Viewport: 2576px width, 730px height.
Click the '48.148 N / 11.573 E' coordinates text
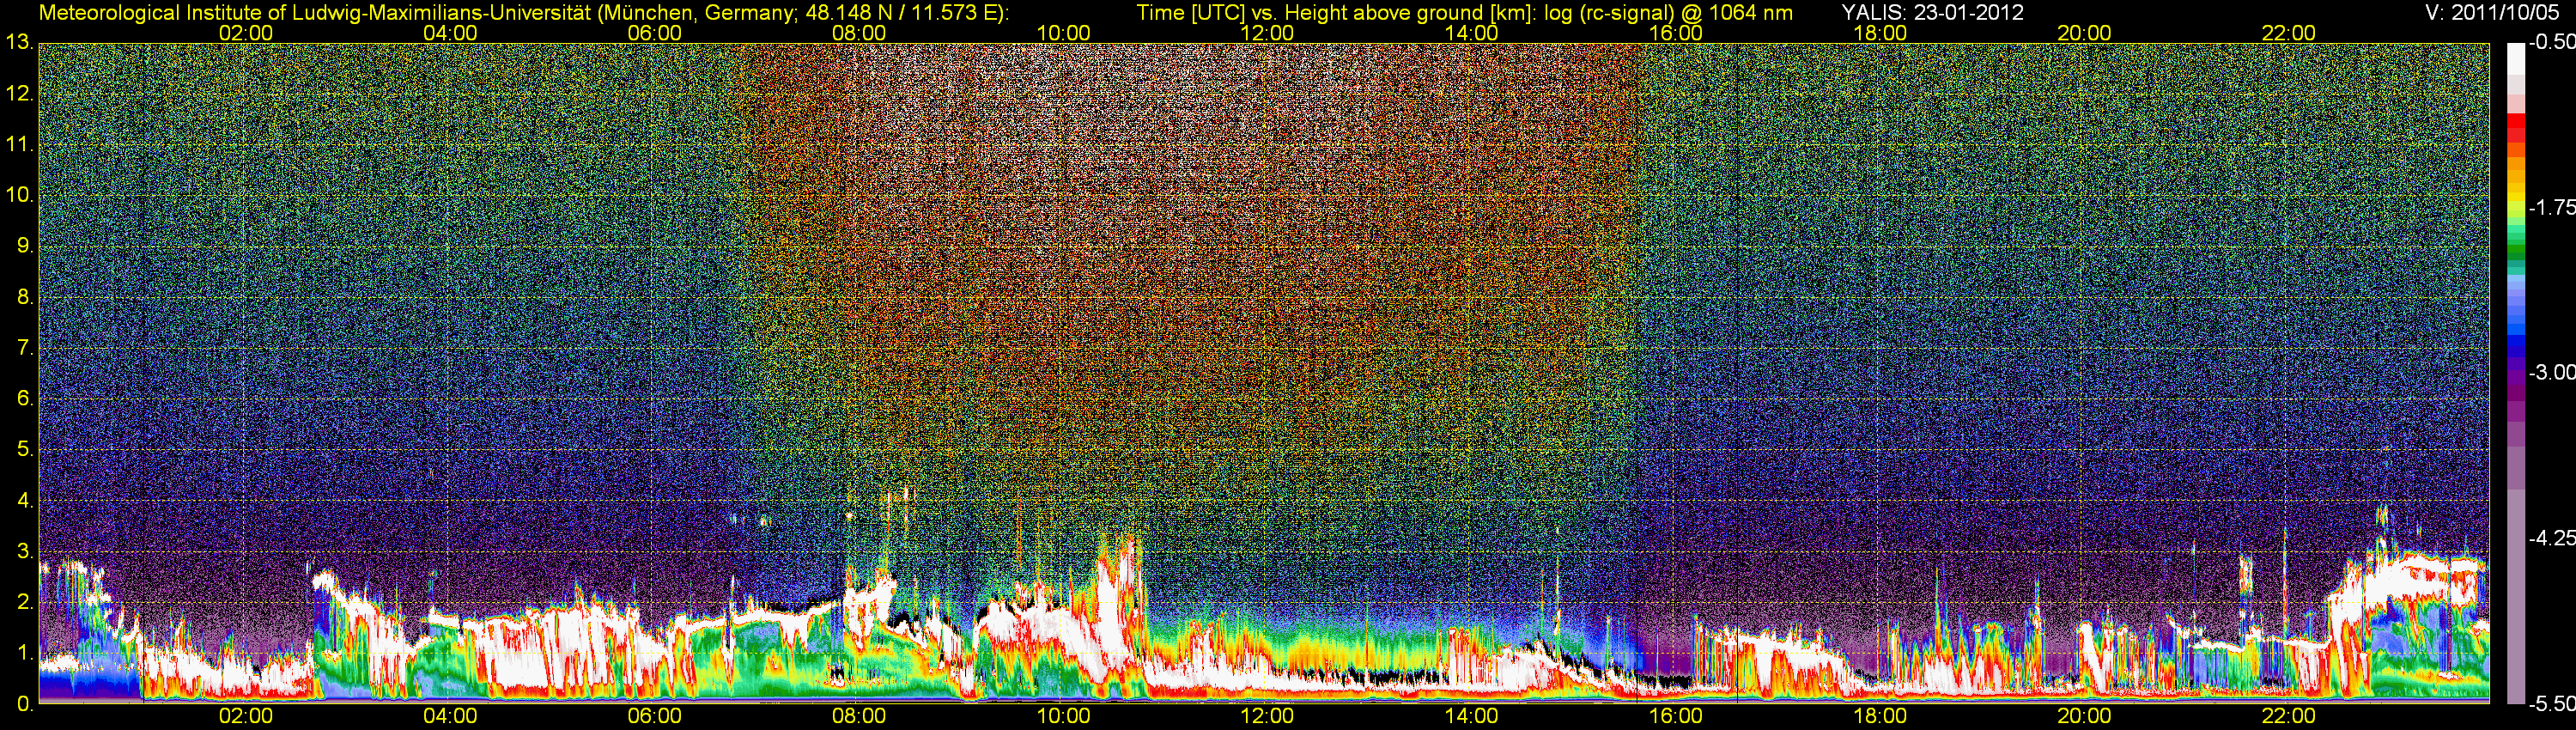(x=900, y=12)
